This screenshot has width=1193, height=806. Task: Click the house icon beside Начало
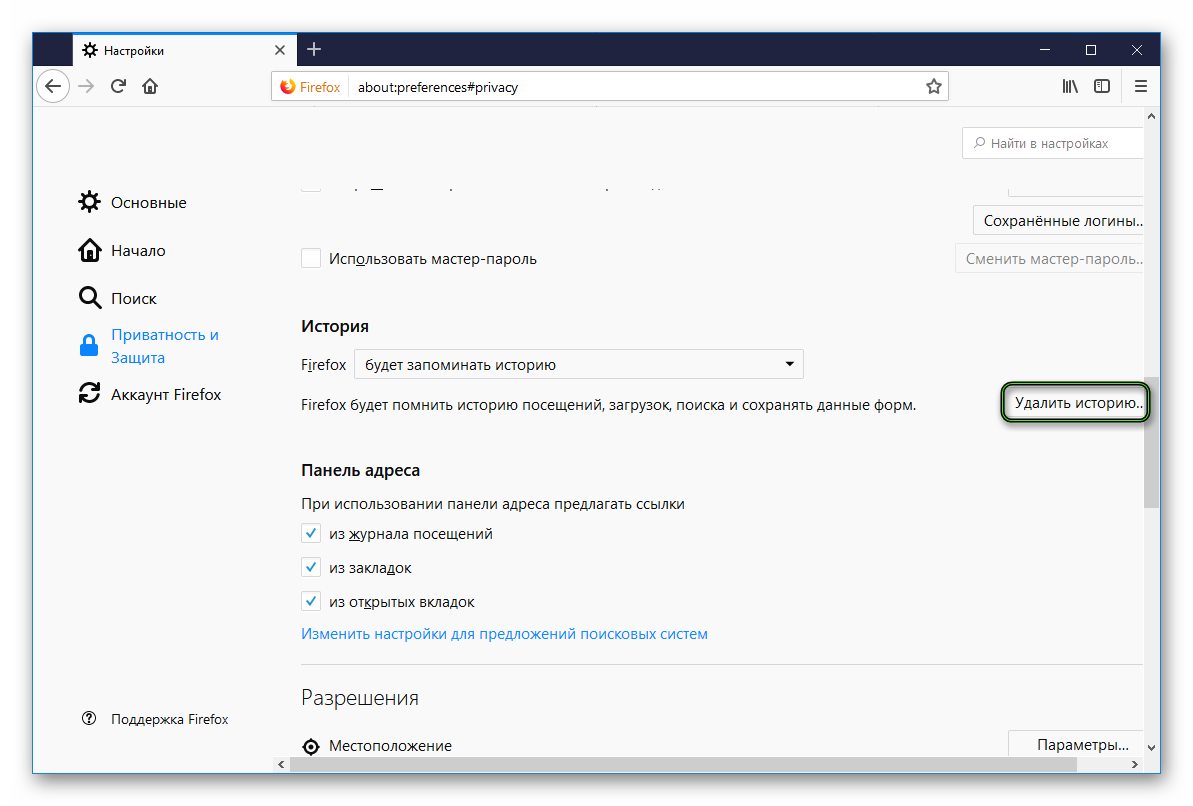coord(89,250)
